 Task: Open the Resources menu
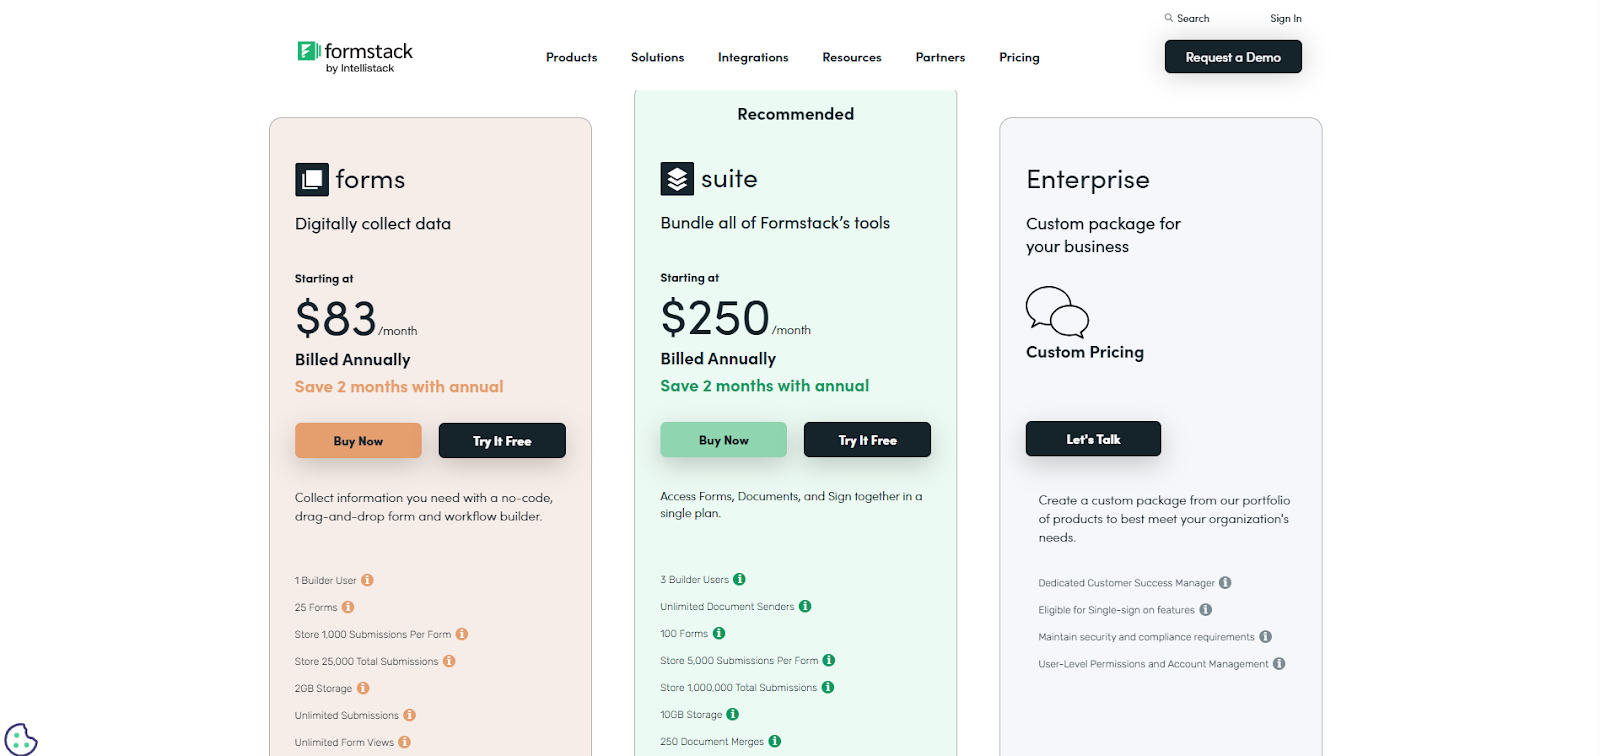pyautogui.click(x=852, y=57)
